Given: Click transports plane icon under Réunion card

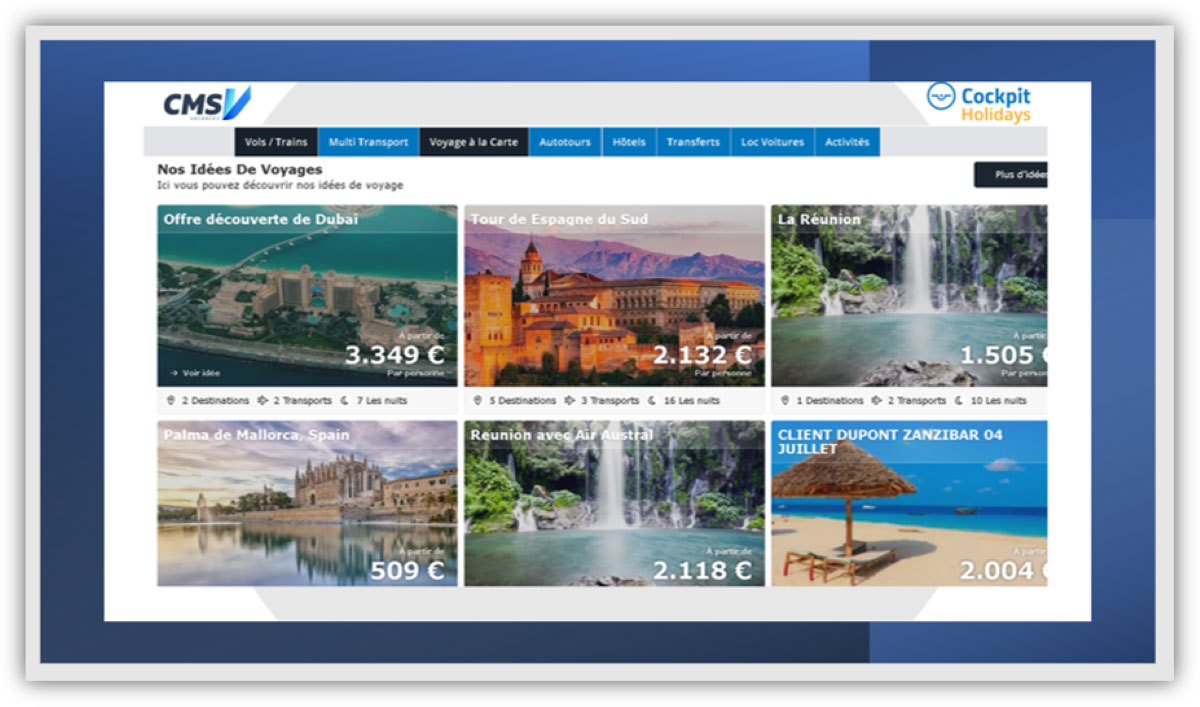Looking at the screenshot, I should 877,400.
